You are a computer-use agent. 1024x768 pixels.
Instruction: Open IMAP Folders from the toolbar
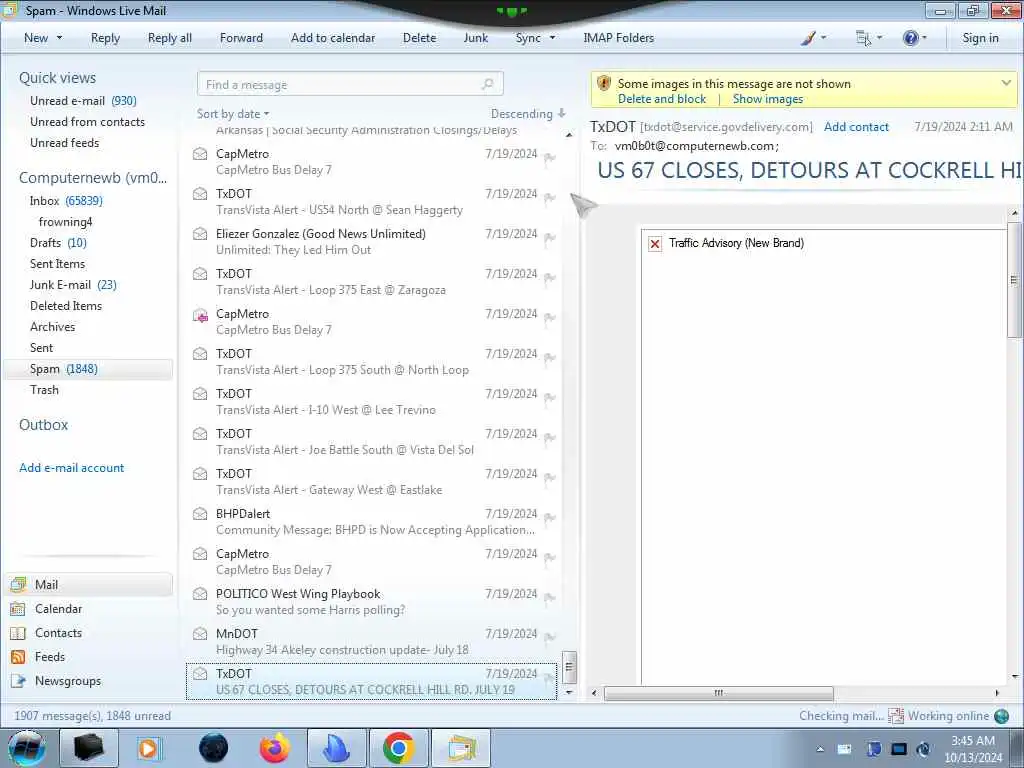pos(618,38)
